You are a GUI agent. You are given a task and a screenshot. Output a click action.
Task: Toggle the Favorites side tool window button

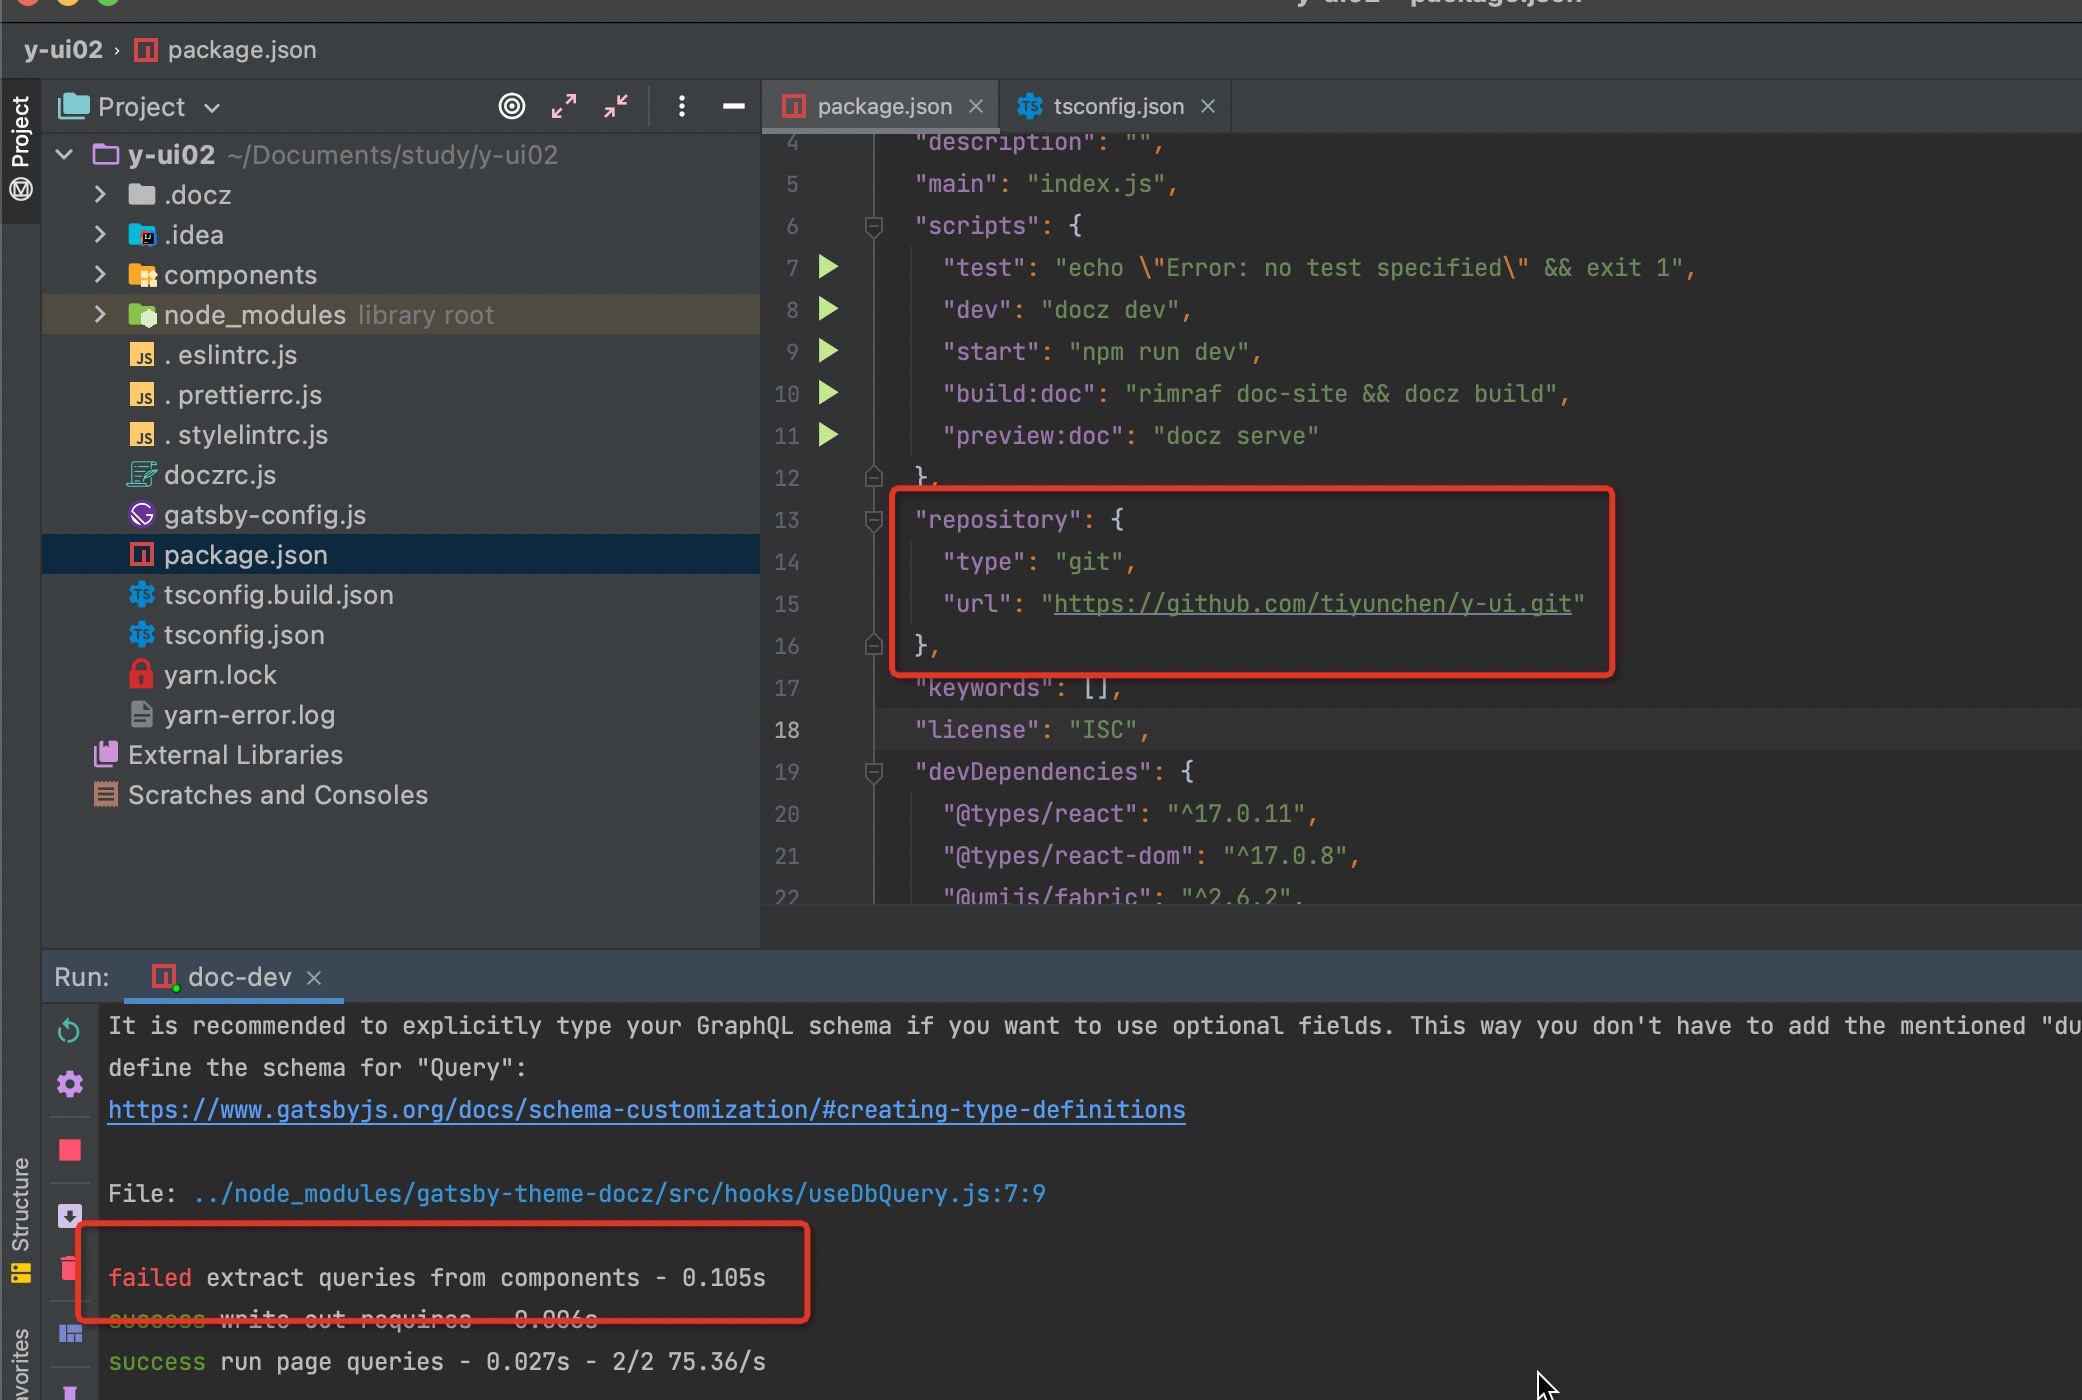pos(20,1362)
